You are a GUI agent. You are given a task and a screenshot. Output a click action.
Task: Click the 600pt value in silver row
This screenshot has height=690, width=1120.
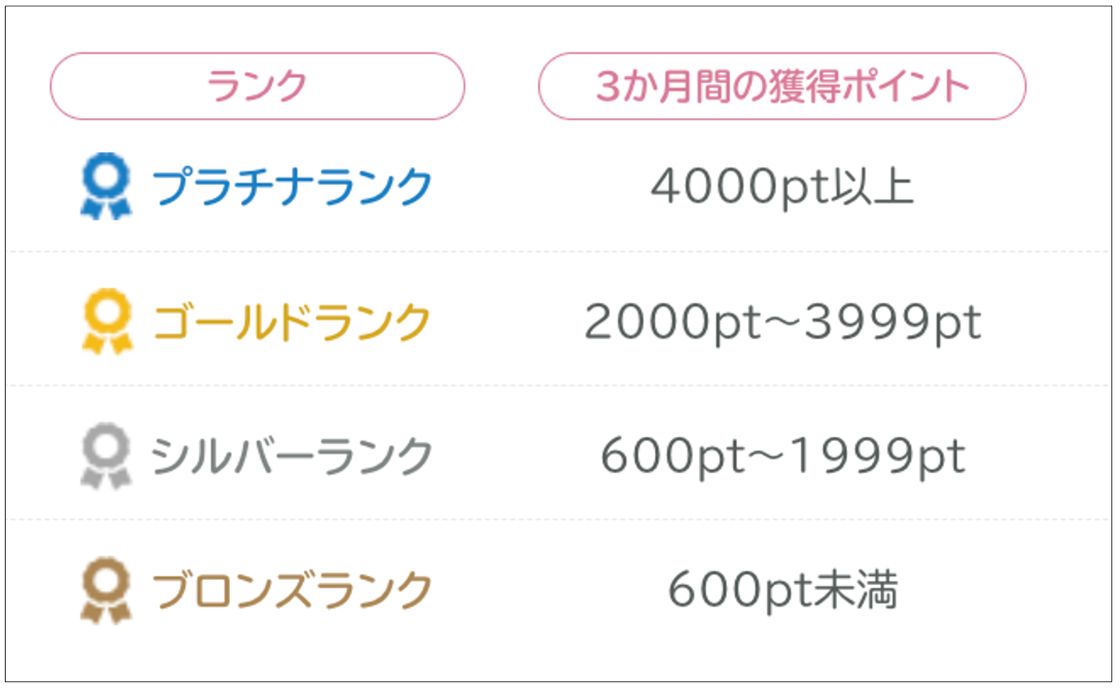(673, 457)
